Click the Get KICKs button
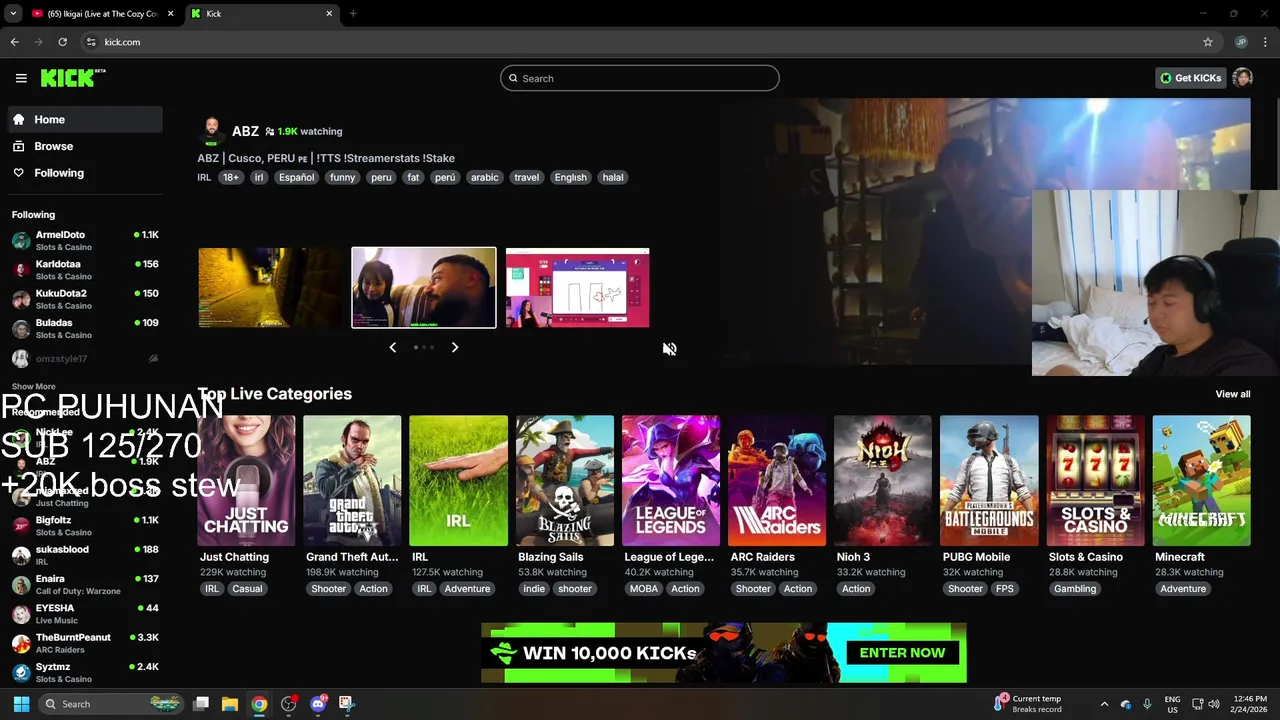 pos(1190,78)
